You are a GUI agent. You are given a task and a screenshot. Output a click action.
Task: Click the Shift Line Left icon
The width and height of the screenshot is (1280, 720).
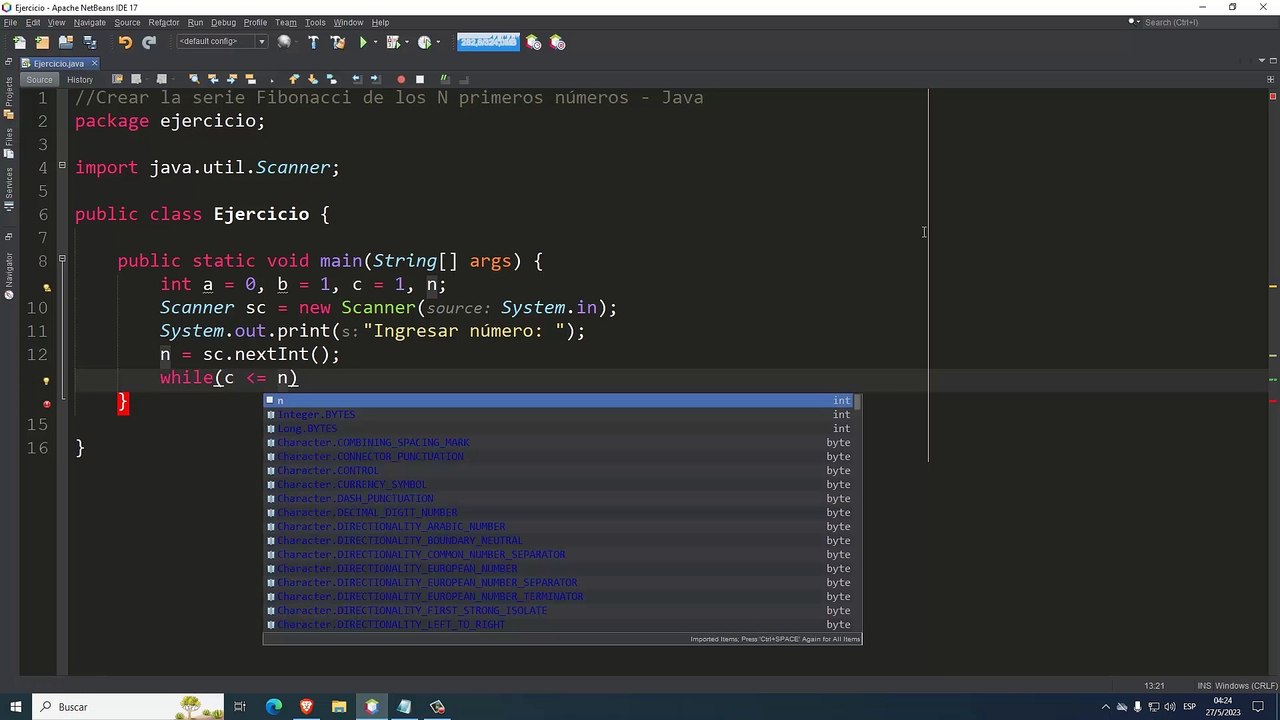tap(356, 79)
